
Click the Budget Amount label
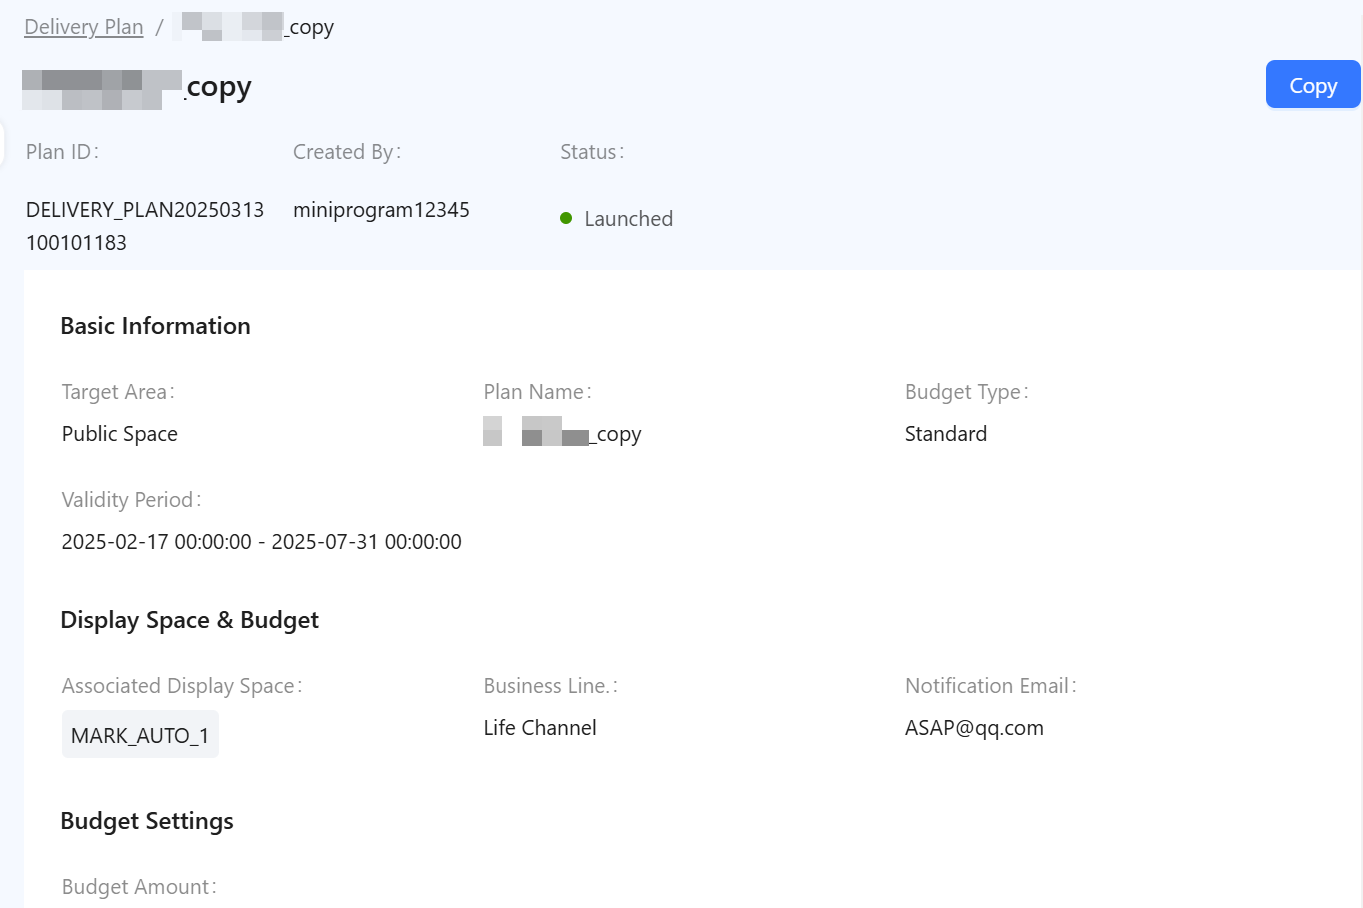point(138,887)
